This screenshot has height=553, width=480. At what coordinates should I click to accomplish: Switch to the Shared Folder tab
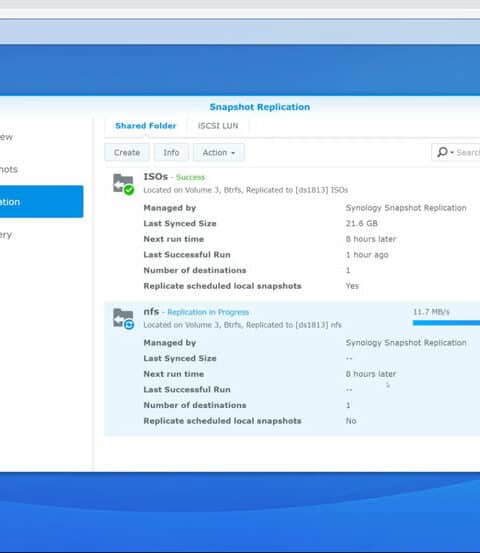[145, 126]
